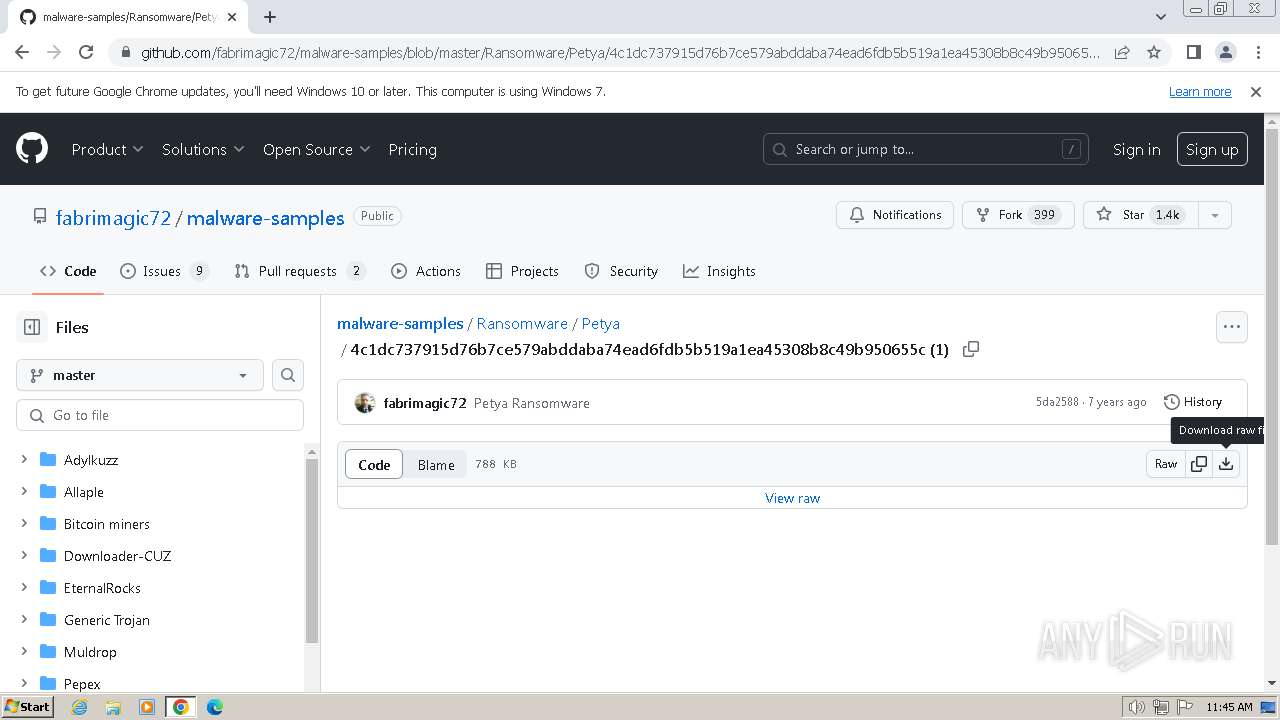Click Sign in
Viewport: 1280px width, 720px height.
click(x=1137, y=149)
